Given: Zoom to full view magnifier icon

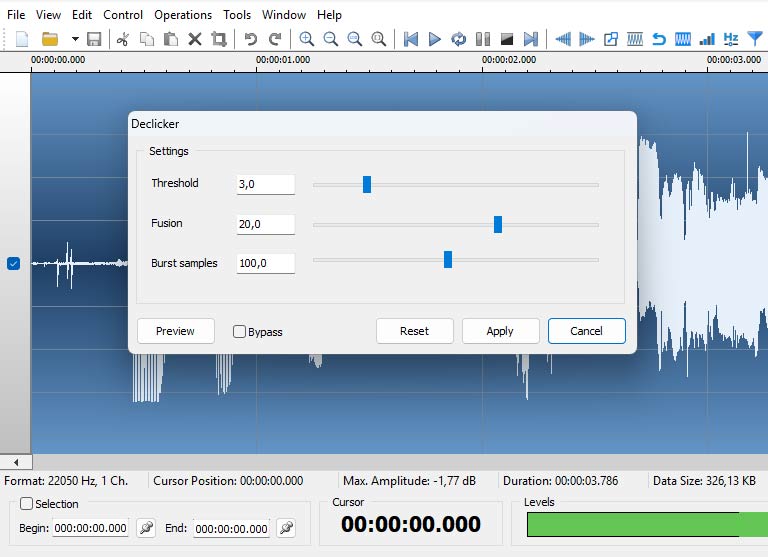Looking at the screenshot, I should tap(379, 39).
